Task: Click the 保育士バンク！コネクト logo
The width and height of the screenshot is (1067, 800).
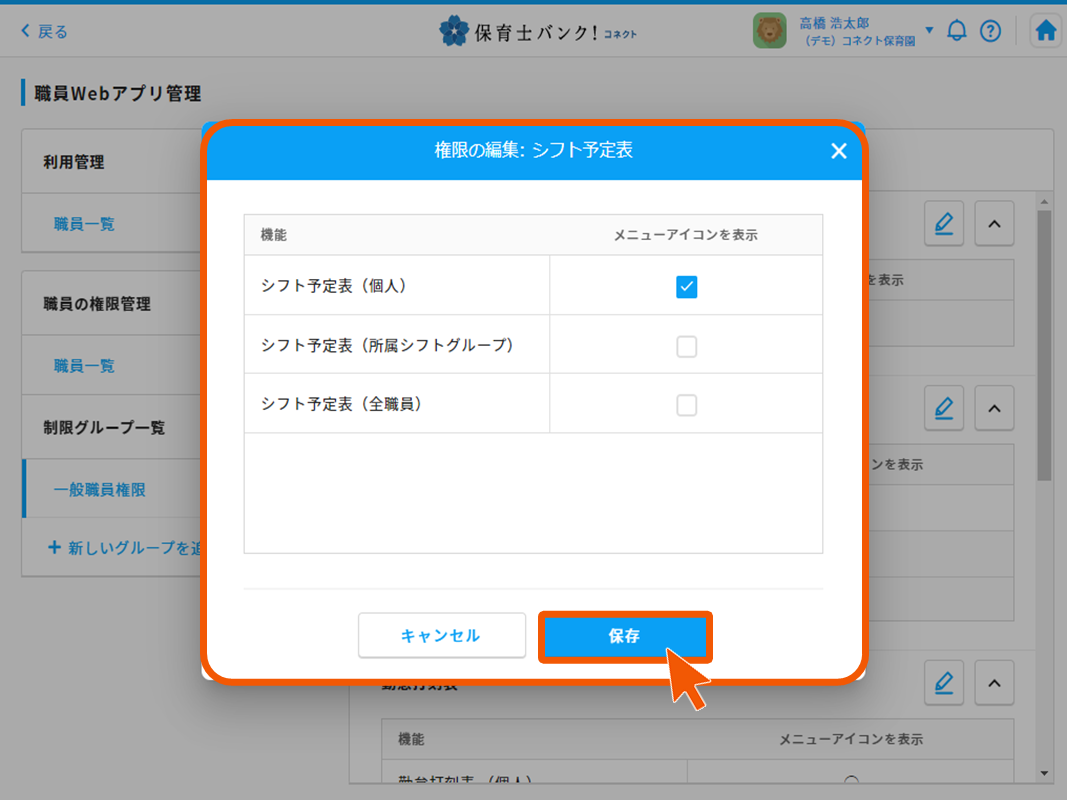Action: tap(537, 32)
